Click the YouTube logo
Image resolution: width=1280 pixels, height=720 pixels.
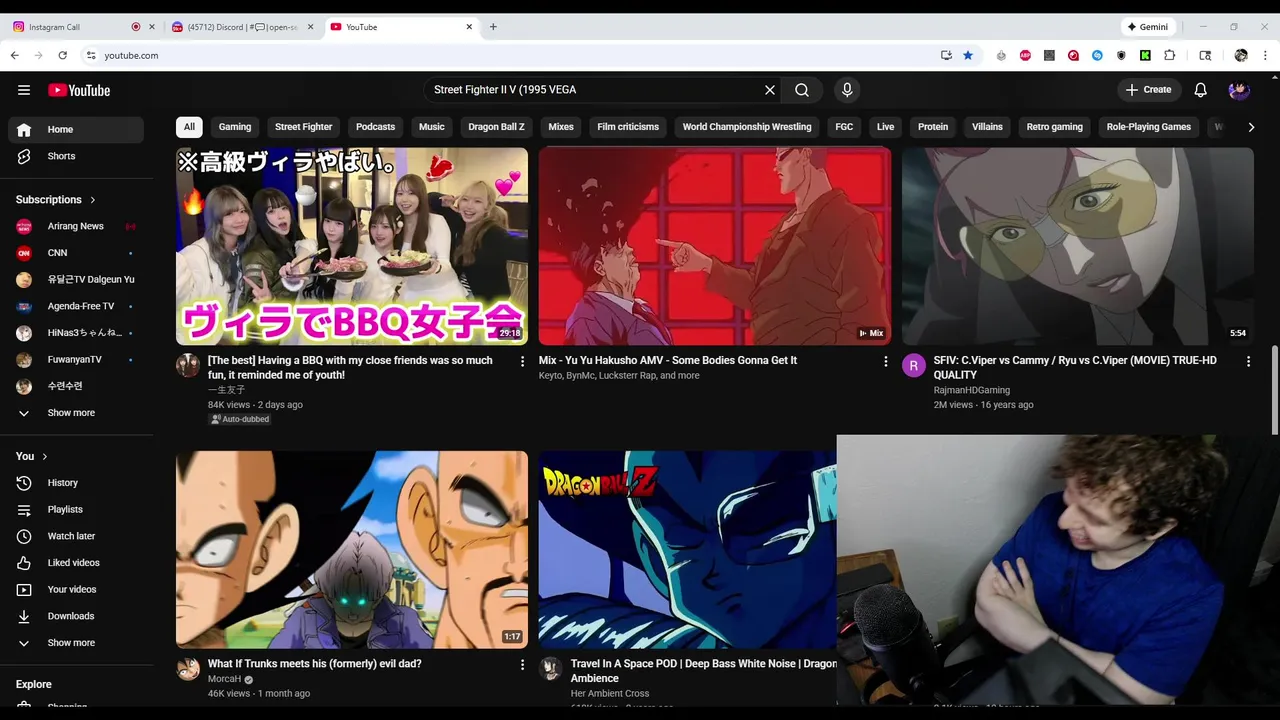pyautogui.click(x=79, y=90)
